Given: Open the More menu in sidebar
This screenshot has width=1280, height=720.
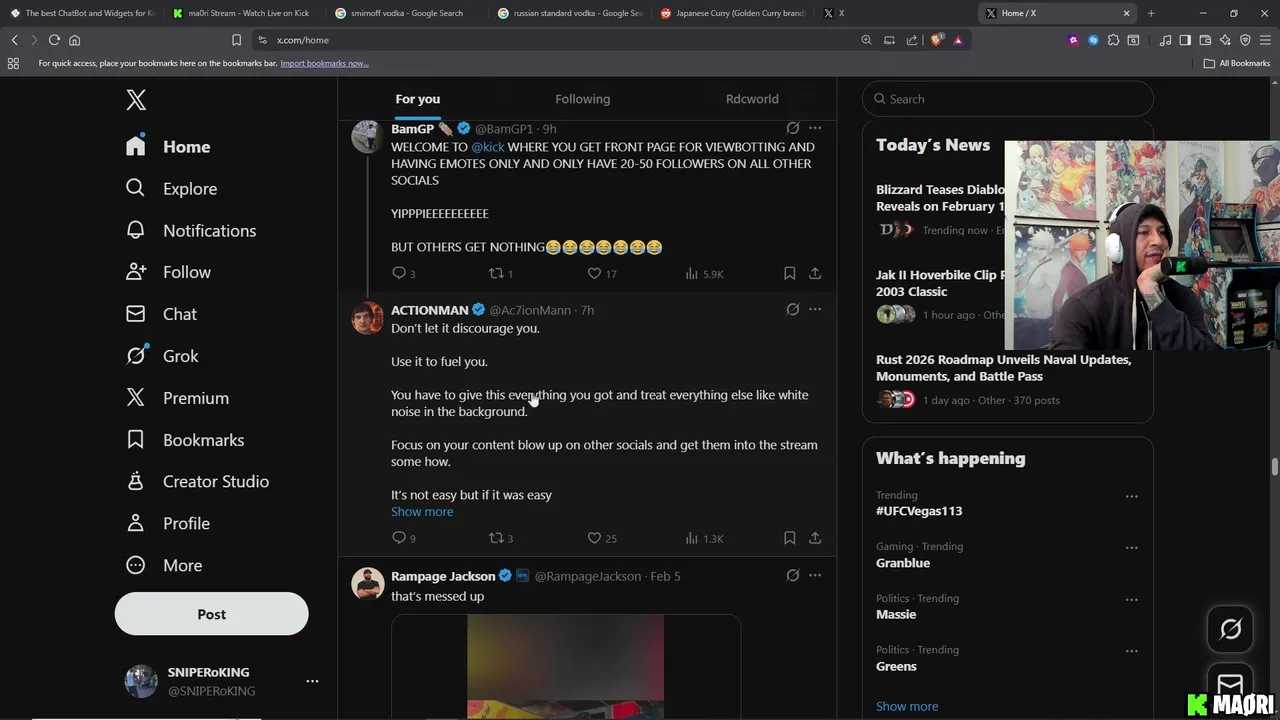Looking at the screenshot, I should pos(164,565).
